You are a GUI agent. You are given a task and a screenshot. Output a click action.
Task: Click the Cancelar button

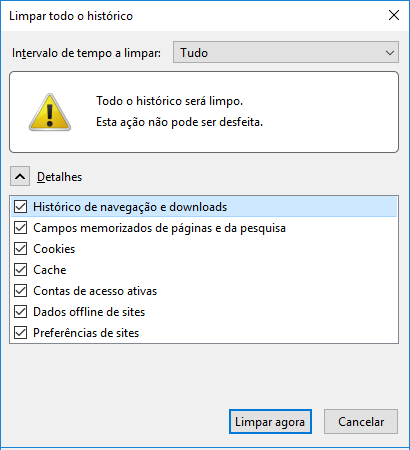click(x=361, y=422)
